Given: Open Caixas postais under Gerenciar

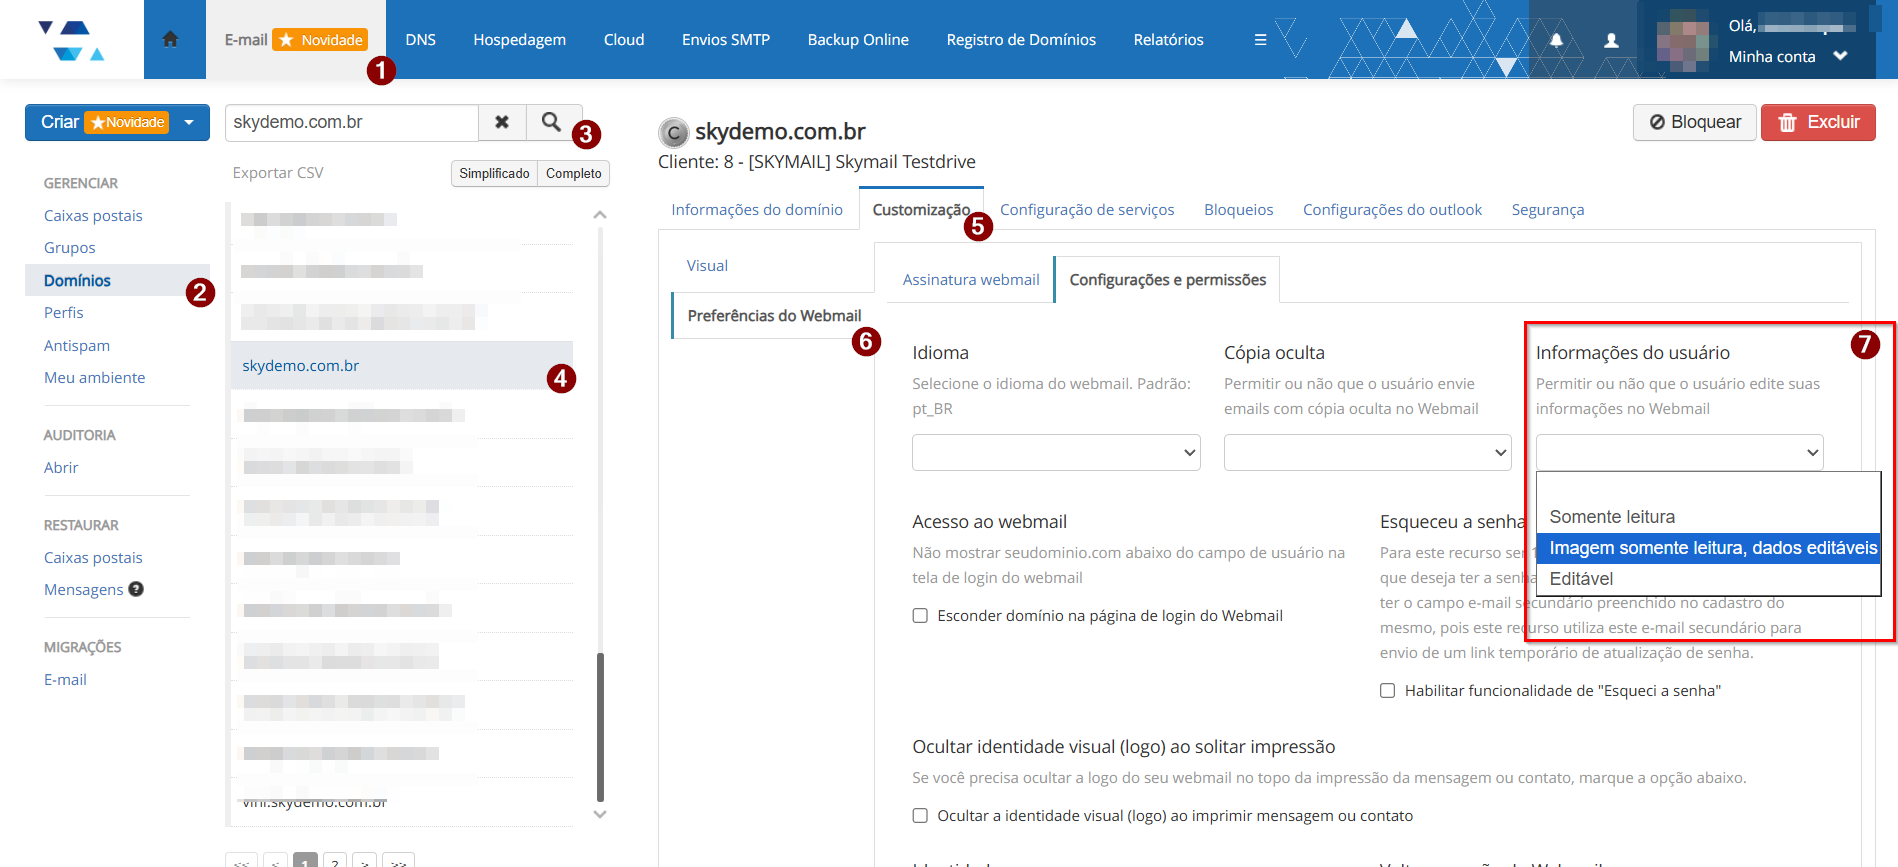Looking at the screenshot, I should (93, 216).
